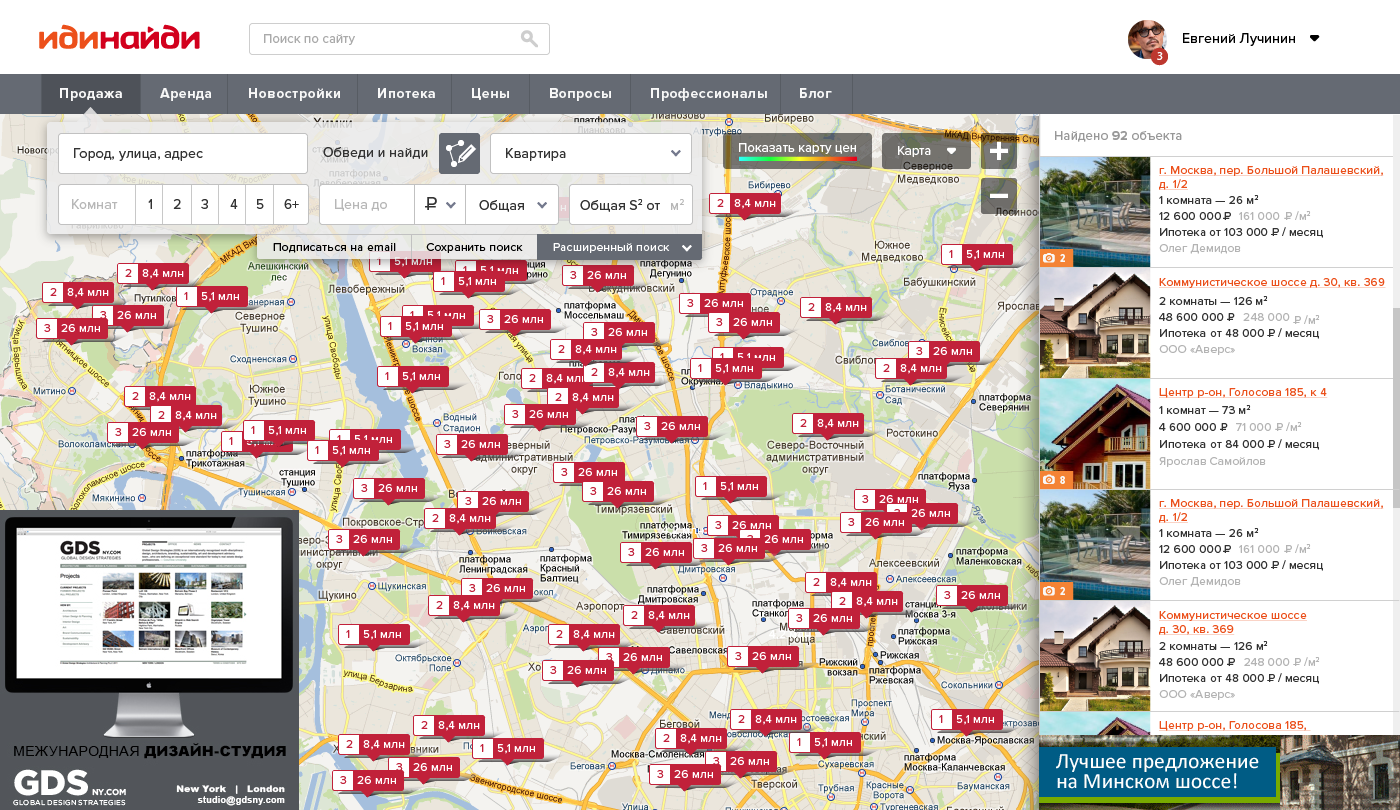
Task: Open the Аренда navigation tab
Action: pyautogui.click(x=185, y=94)
